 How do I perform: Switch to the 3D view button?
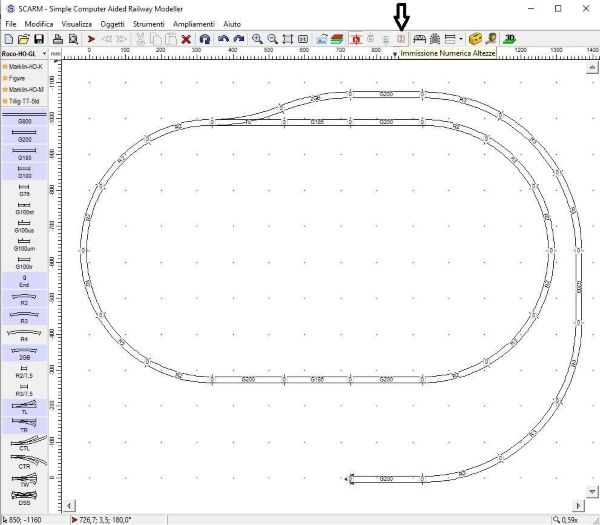[x=510, y=38]
